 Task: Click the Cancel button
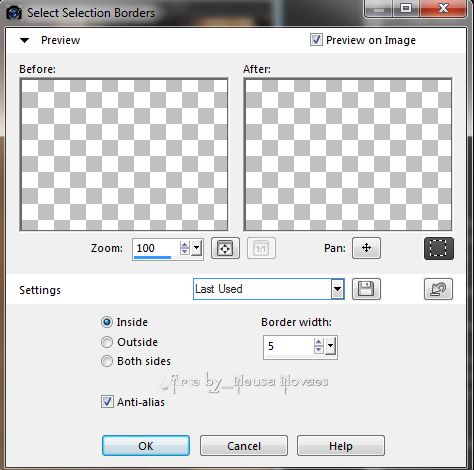point(244,446)
